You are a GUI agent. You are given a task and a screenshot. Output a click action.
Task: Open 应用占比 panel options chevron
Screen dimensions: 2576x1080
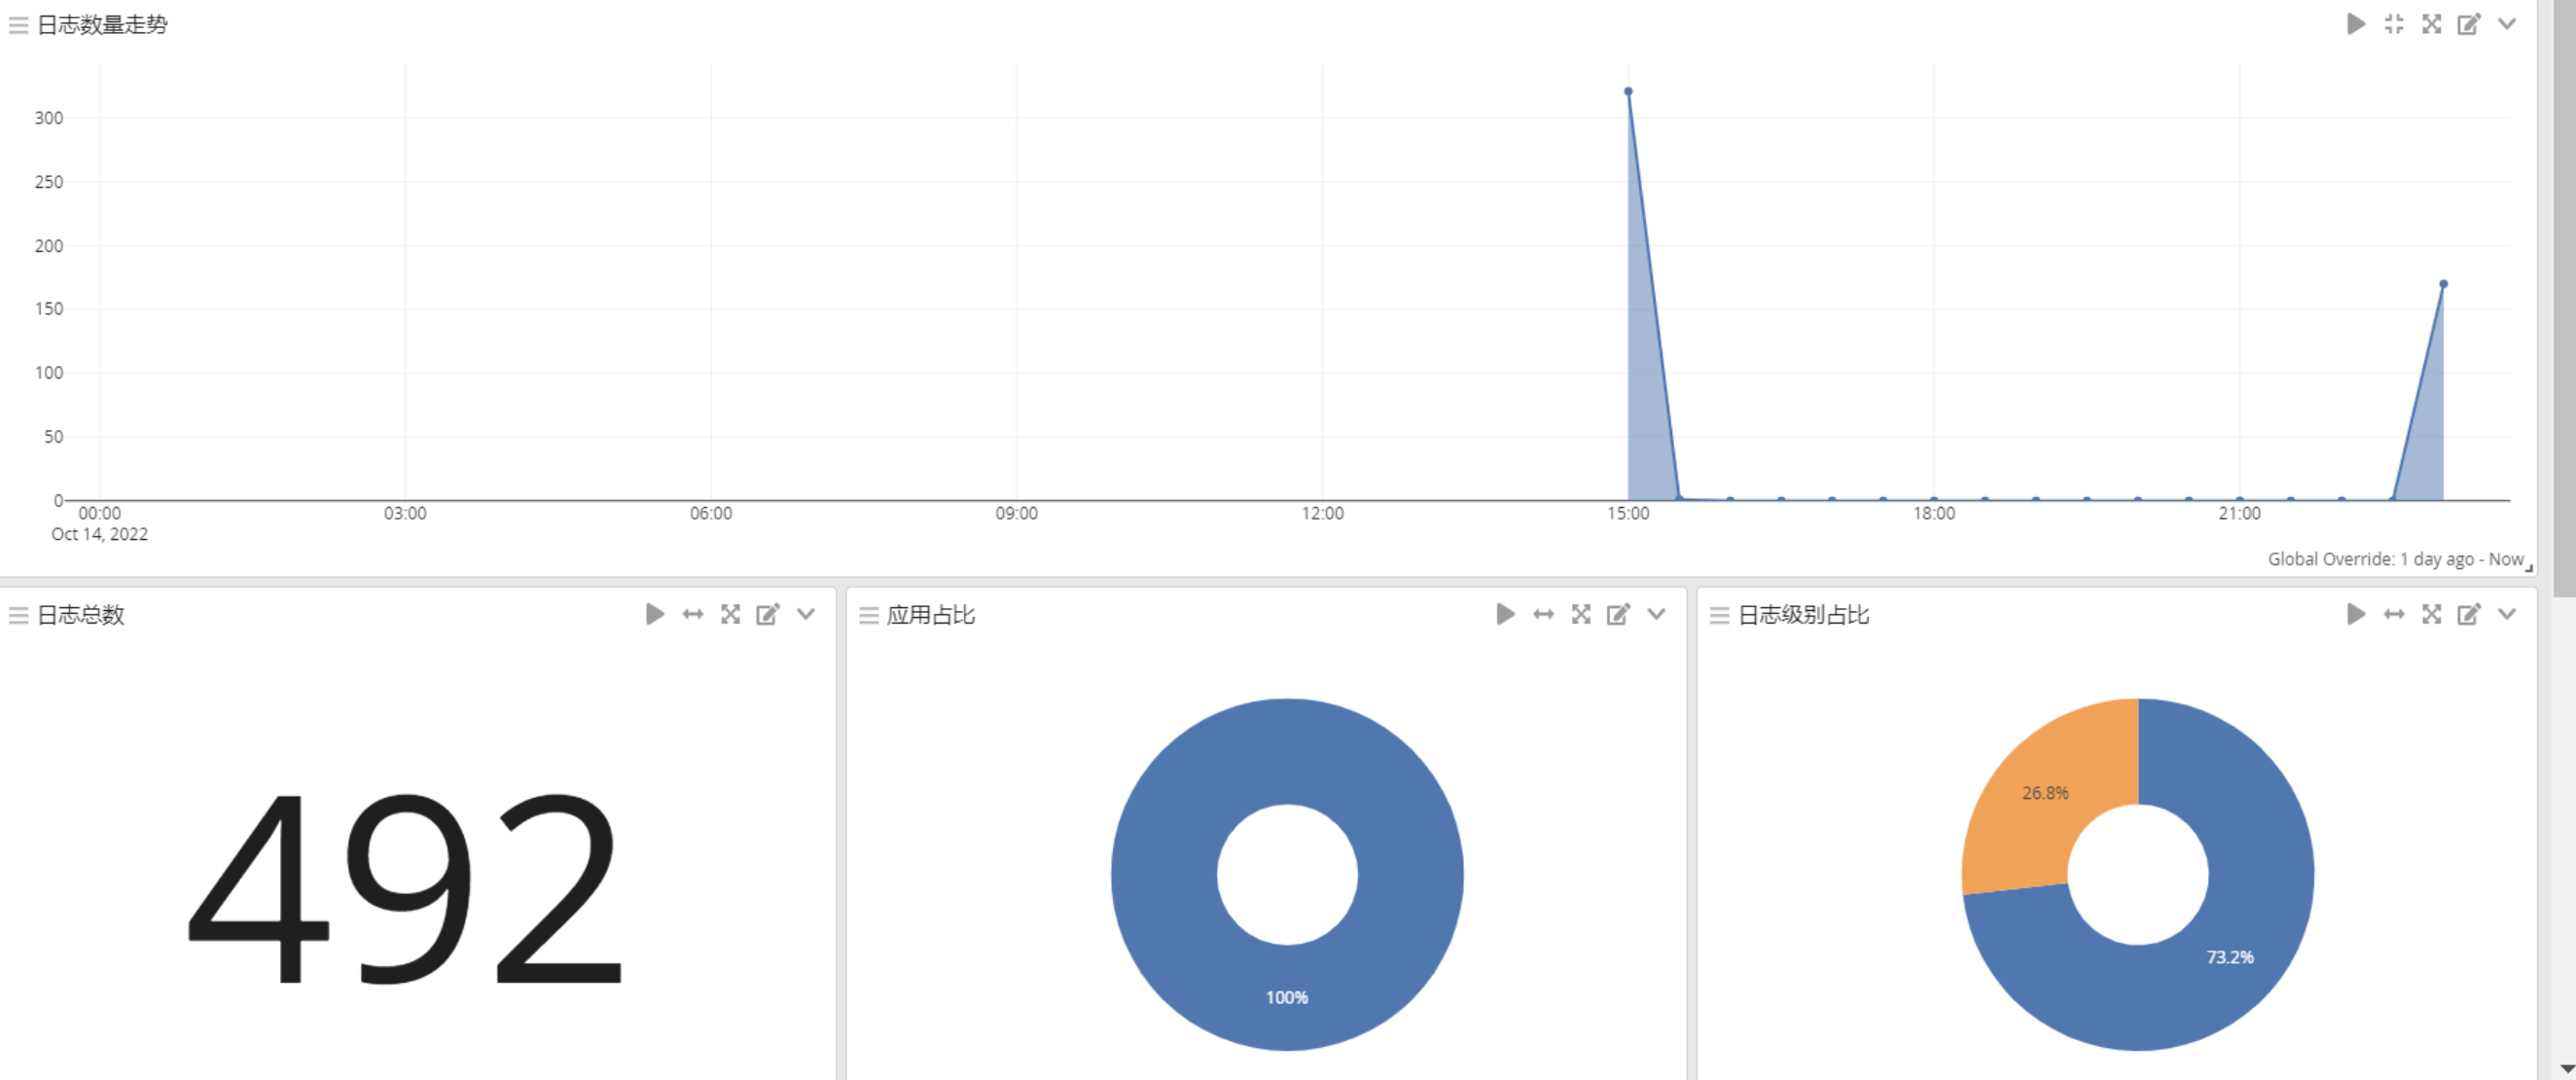(1656, 614)
